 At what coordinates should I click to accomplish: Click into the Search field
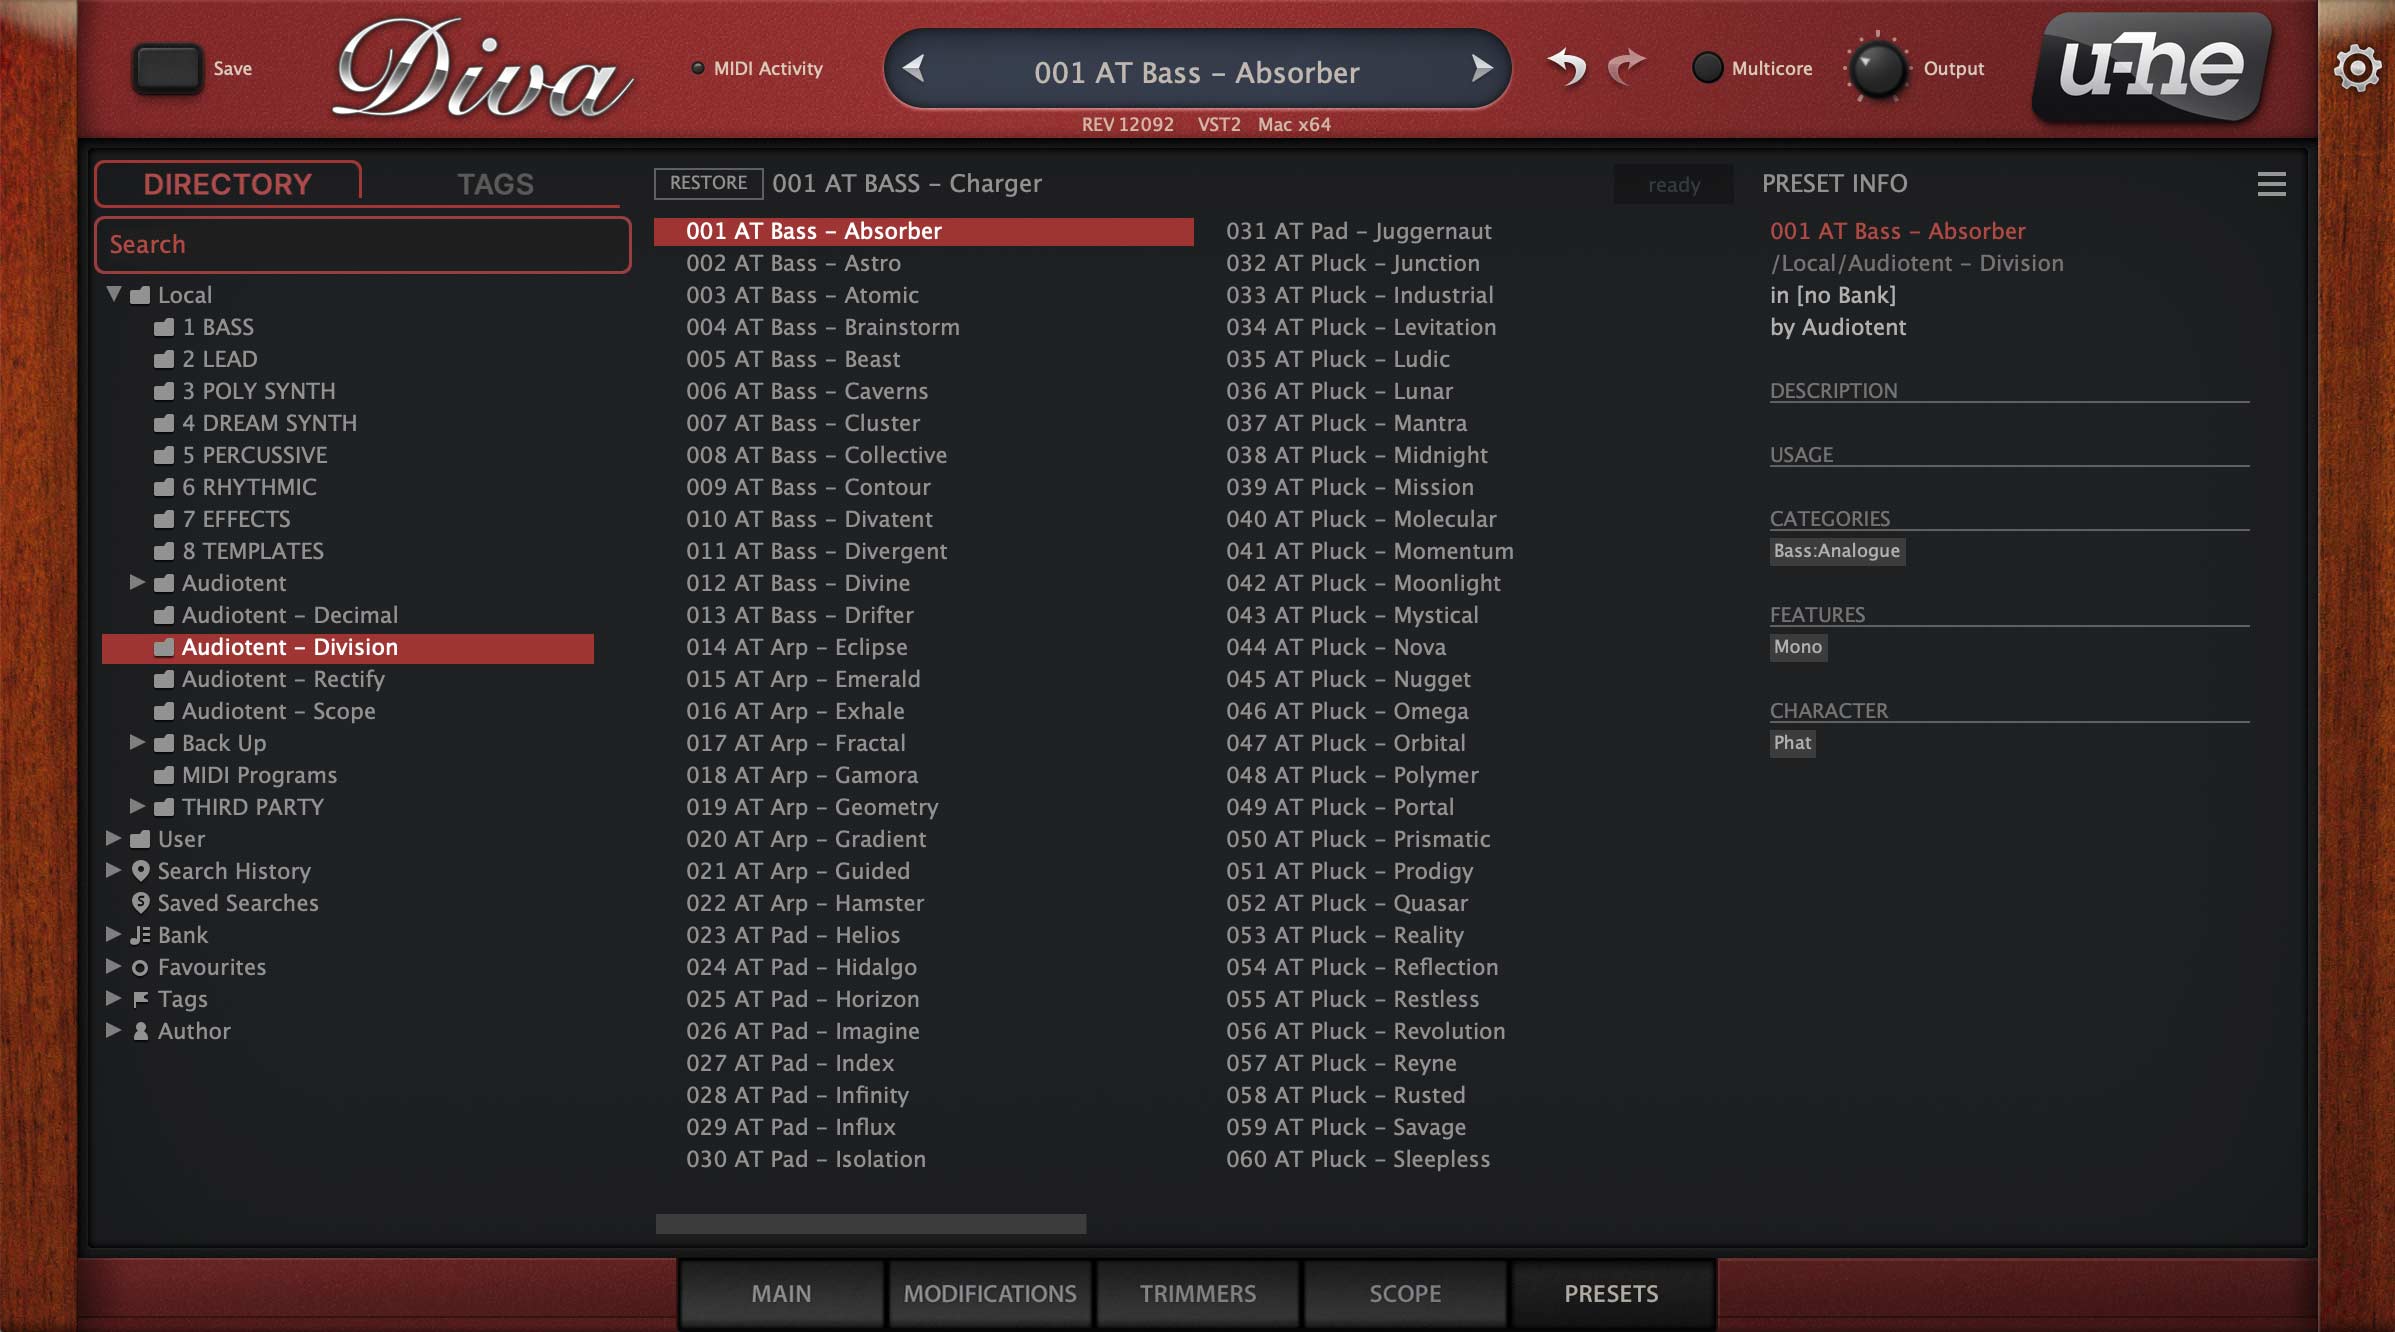pyautogui.click(x=362, y=245)
